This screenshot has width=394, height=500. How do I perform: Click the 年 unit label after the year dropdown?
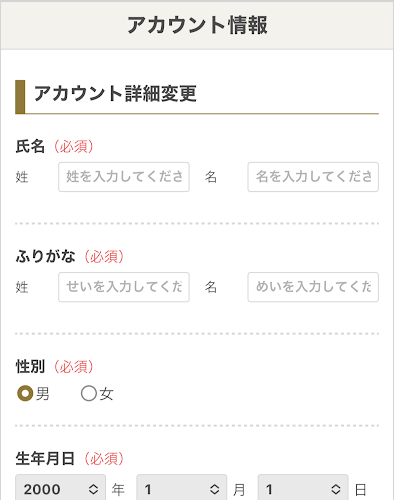point(118,490)
